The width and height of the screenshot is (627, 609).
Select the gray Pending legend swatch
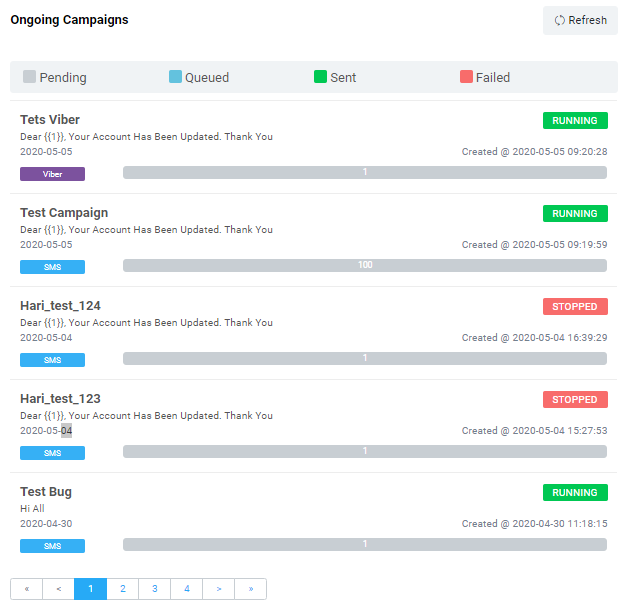(29, 77)
